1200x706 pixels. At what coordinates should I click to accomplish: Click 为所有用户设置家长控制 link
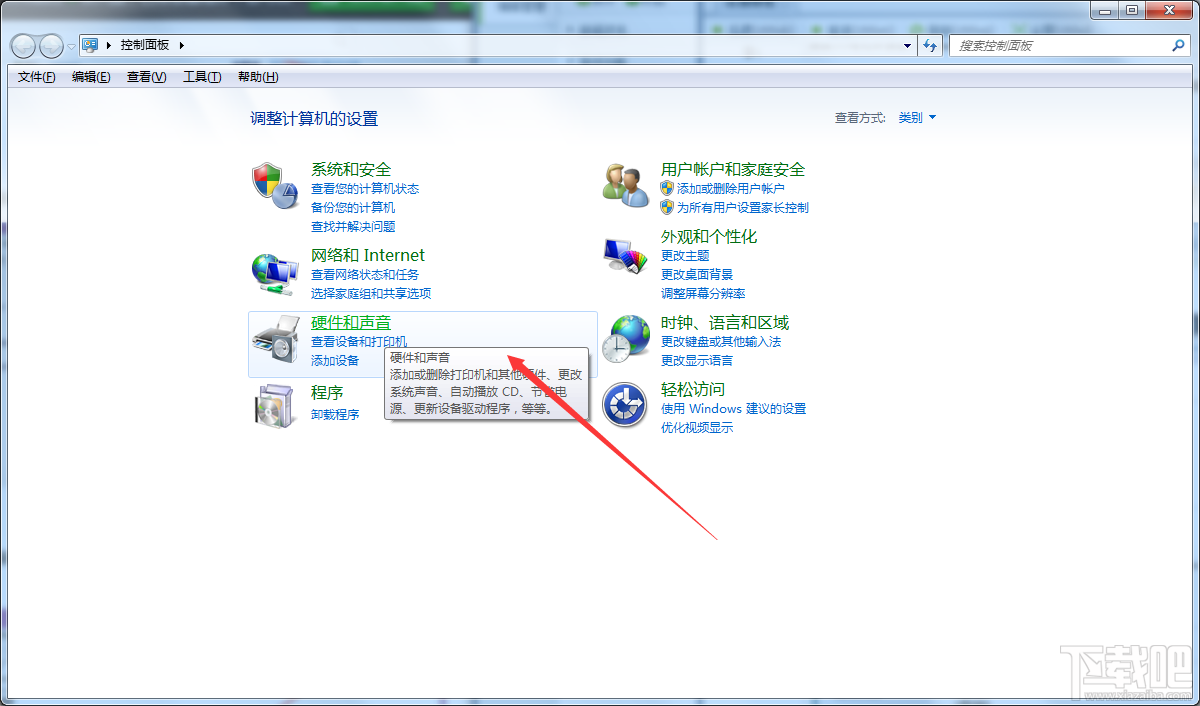tap(743, 207)
